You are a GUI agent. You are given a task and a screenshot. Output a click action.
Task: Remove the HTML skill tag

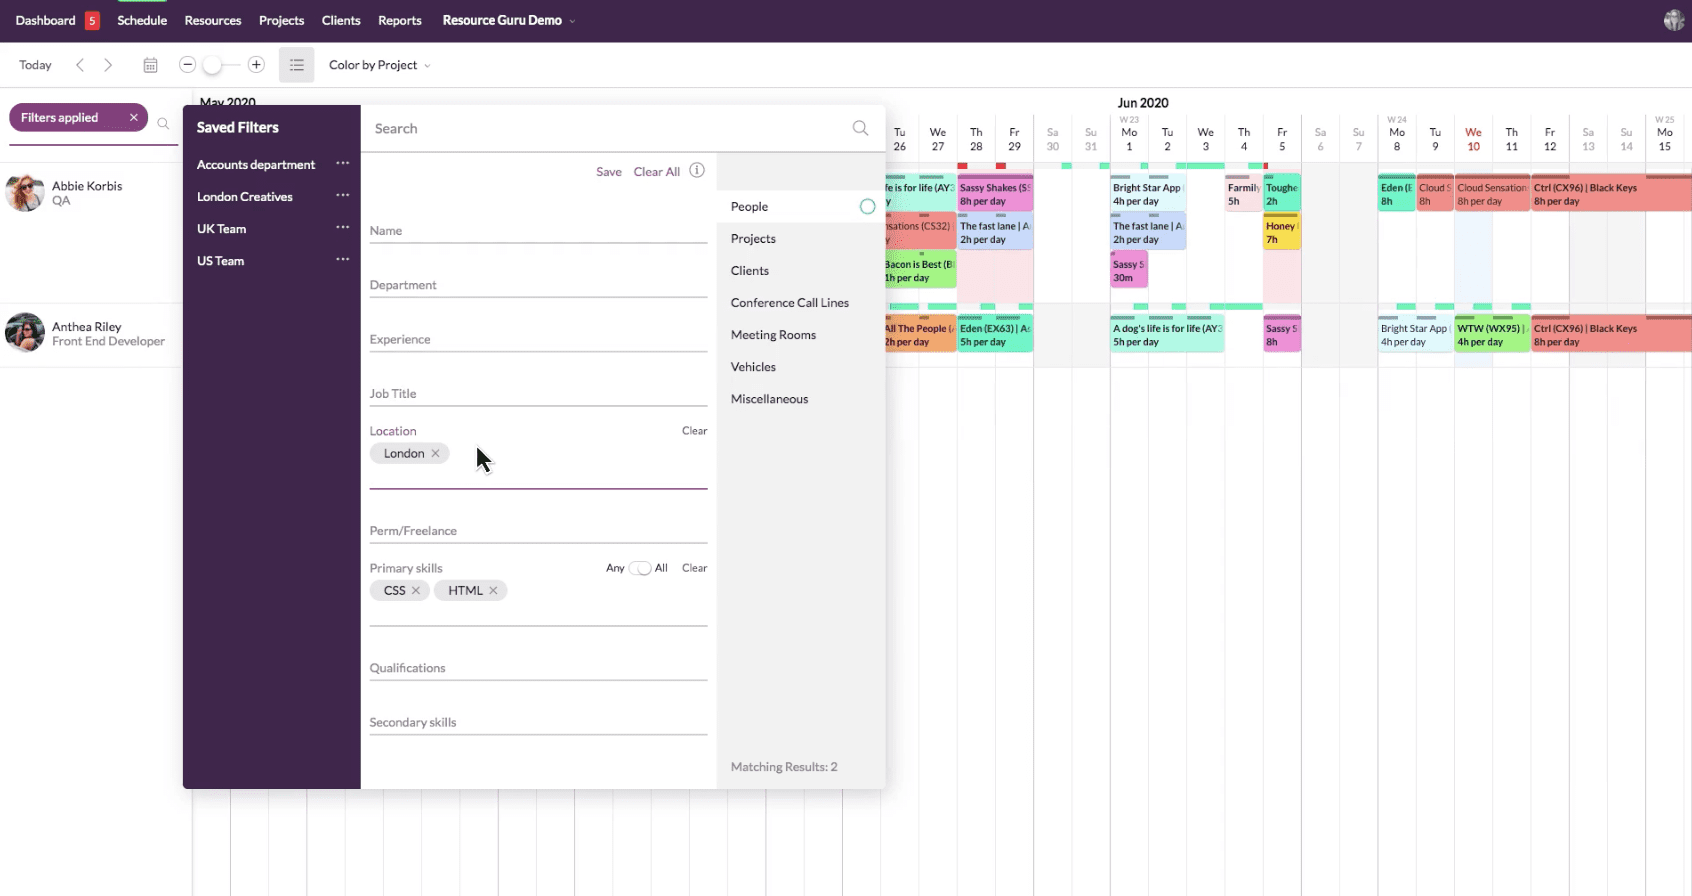(493, 590)
